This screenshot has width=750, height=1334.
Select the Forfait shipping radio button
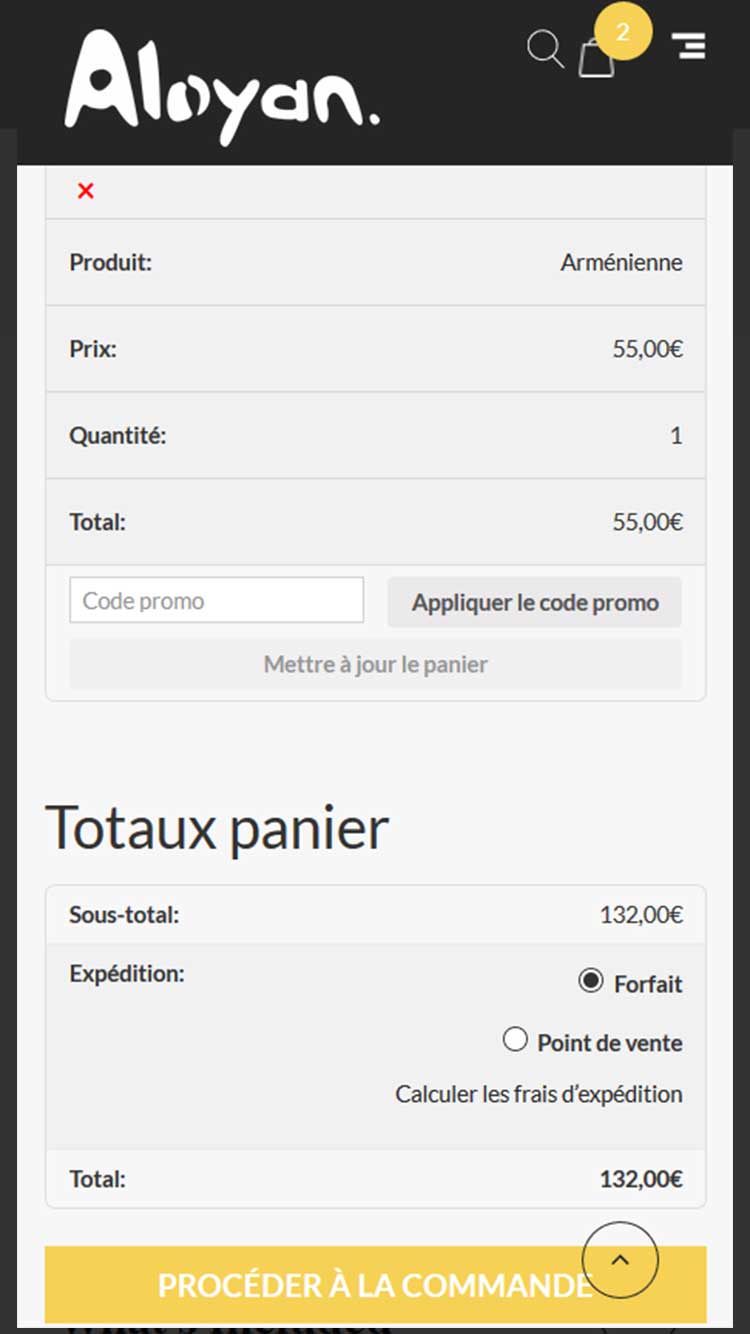pos(591,981)
